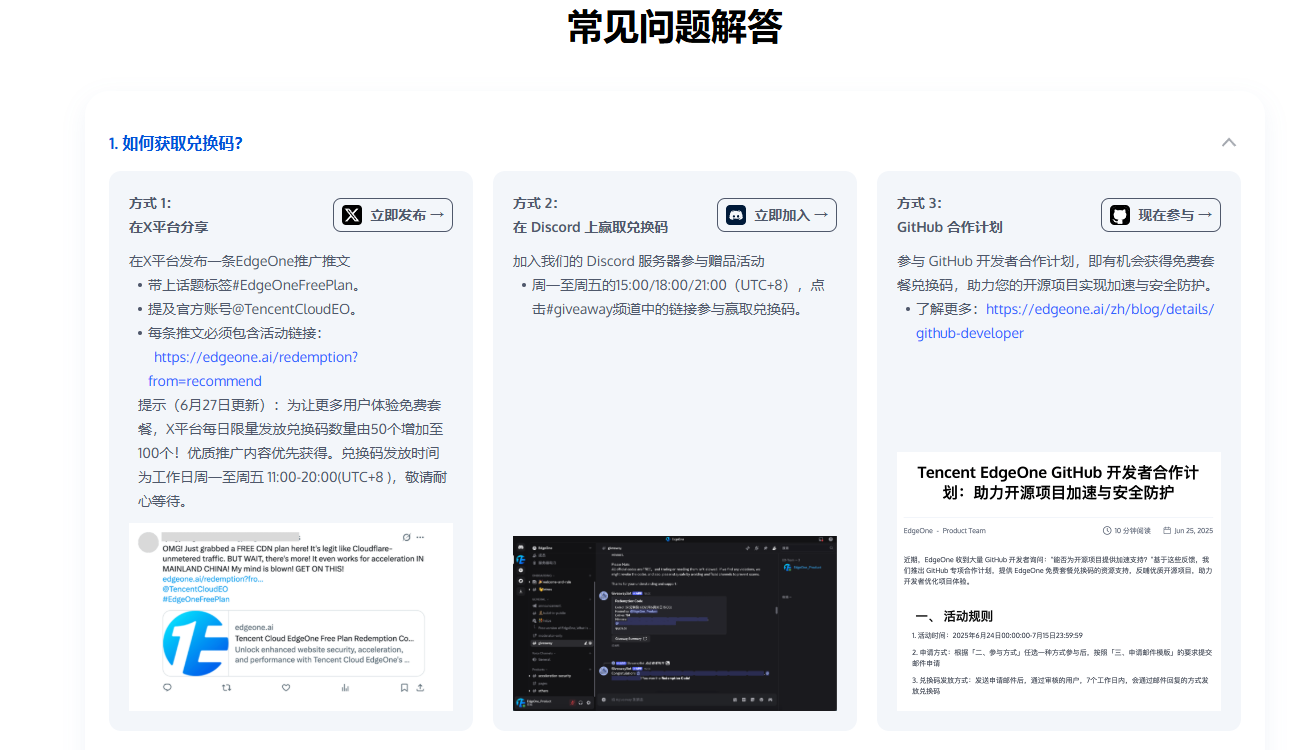Collapse the FAQ with the chevron-up icon
1312x750 pixels.
[1229, 143]
